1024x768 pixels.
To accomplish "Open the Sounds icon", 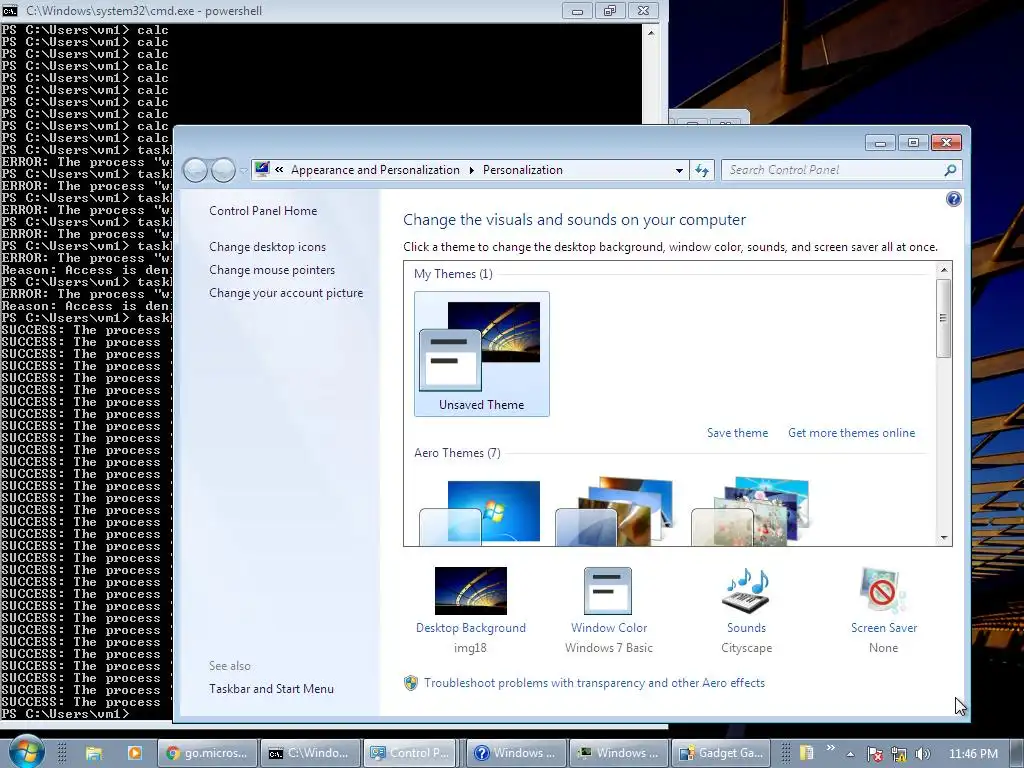I will pyautogui.click(x=746, y=590).
